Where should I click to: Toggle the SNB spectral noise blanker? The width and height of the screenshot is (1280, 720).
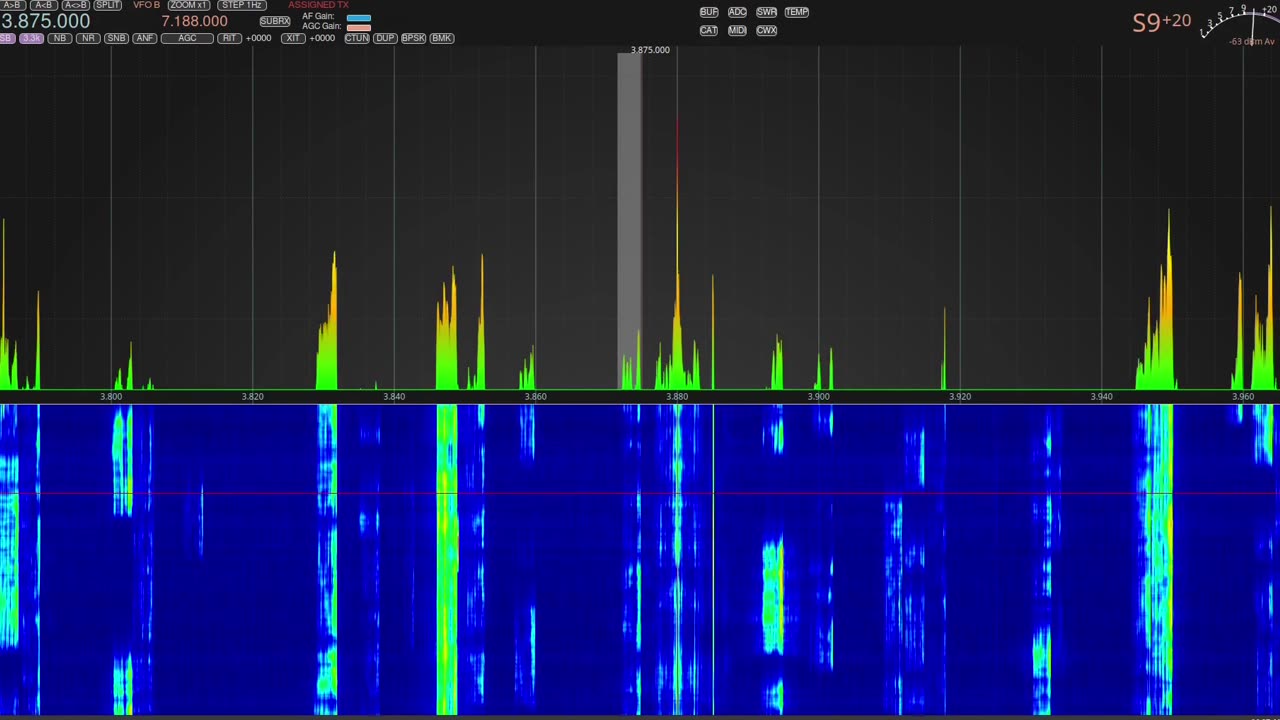(x=116, y=38)
